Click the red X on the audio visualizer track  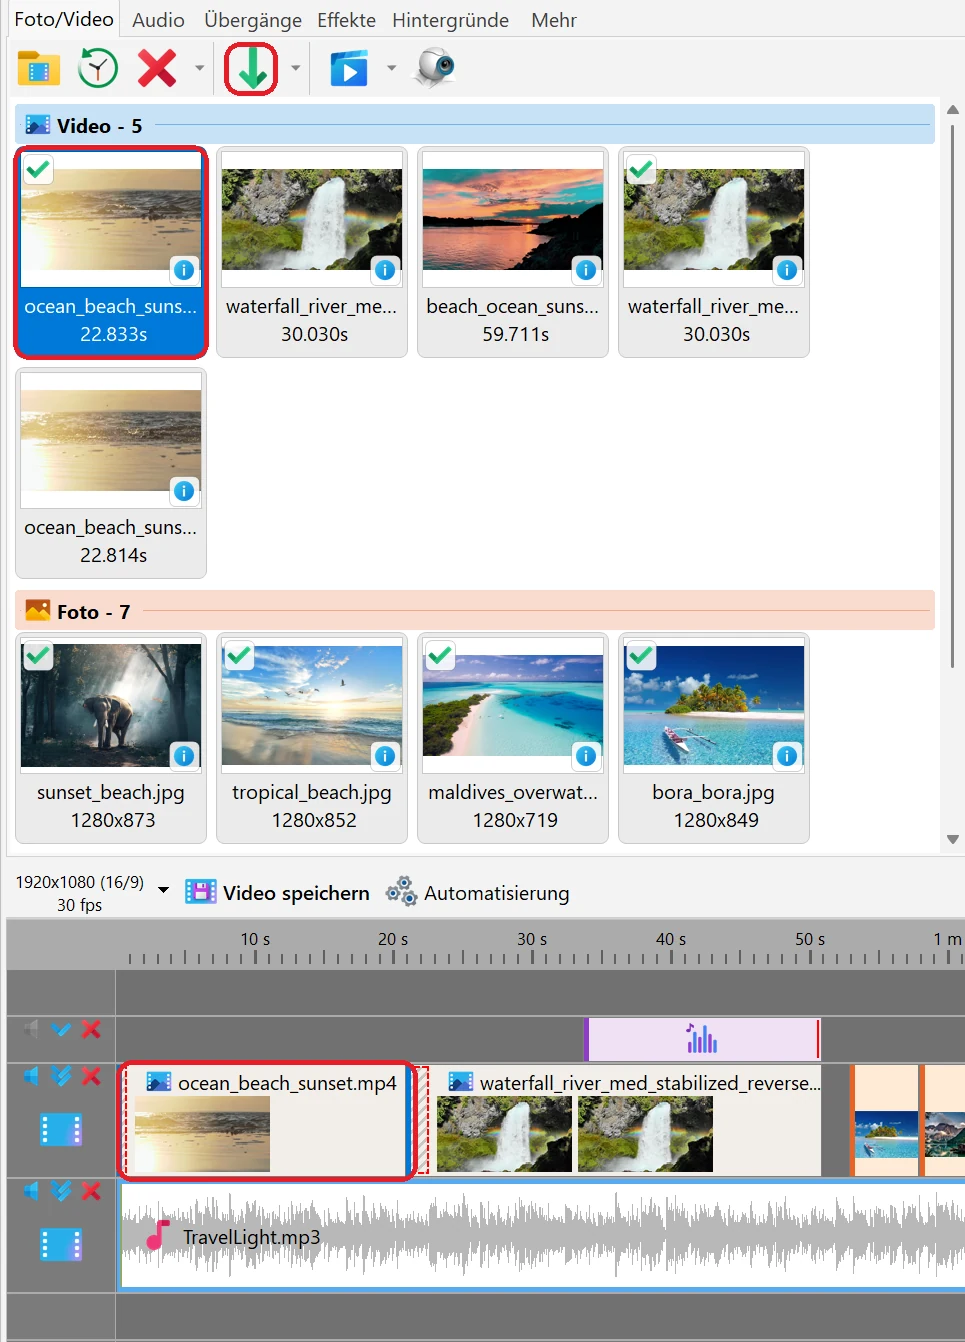91,1029
